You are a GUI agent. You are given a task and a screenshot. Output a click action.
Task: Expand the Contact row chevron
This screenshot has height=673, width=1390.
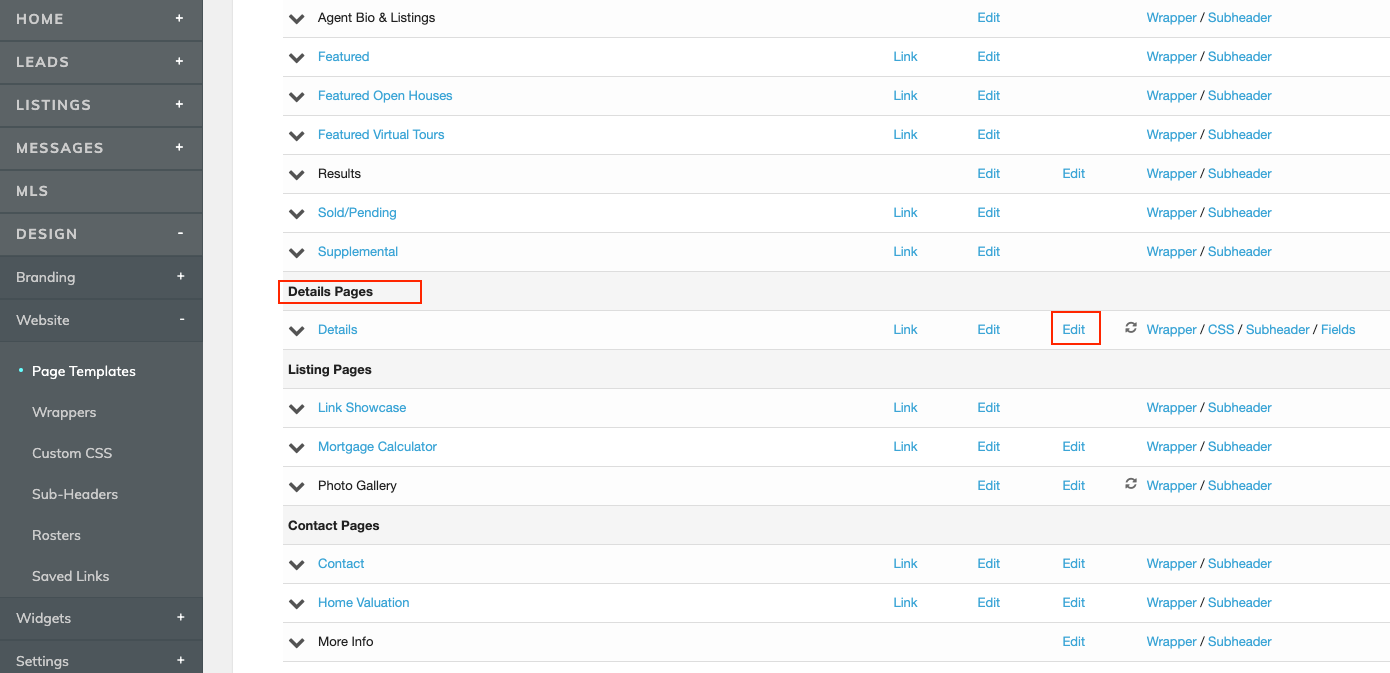(296, 563)
